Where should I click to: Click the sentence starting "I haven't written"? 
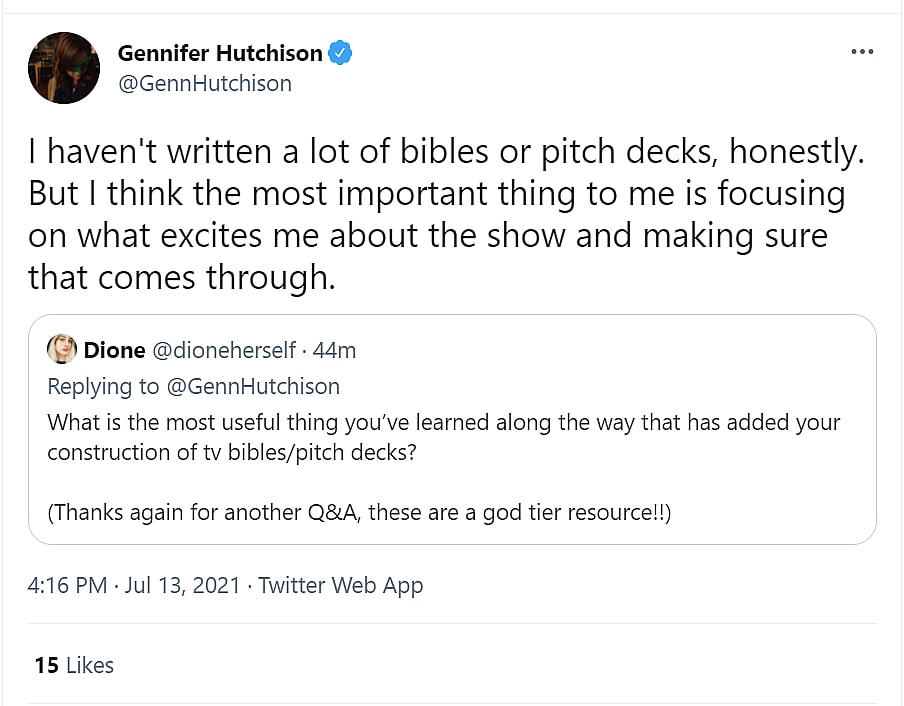(x=445, y=152)
